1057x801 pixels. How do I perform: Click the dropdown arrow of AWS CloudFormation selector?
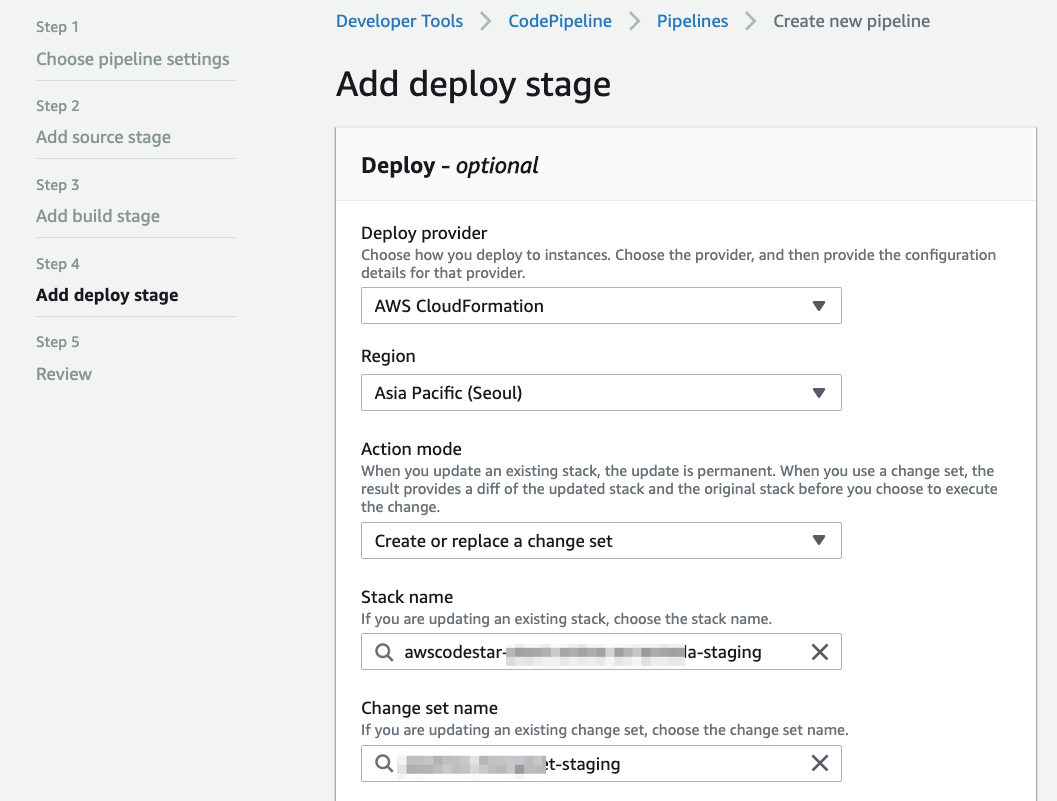point(819,306)
